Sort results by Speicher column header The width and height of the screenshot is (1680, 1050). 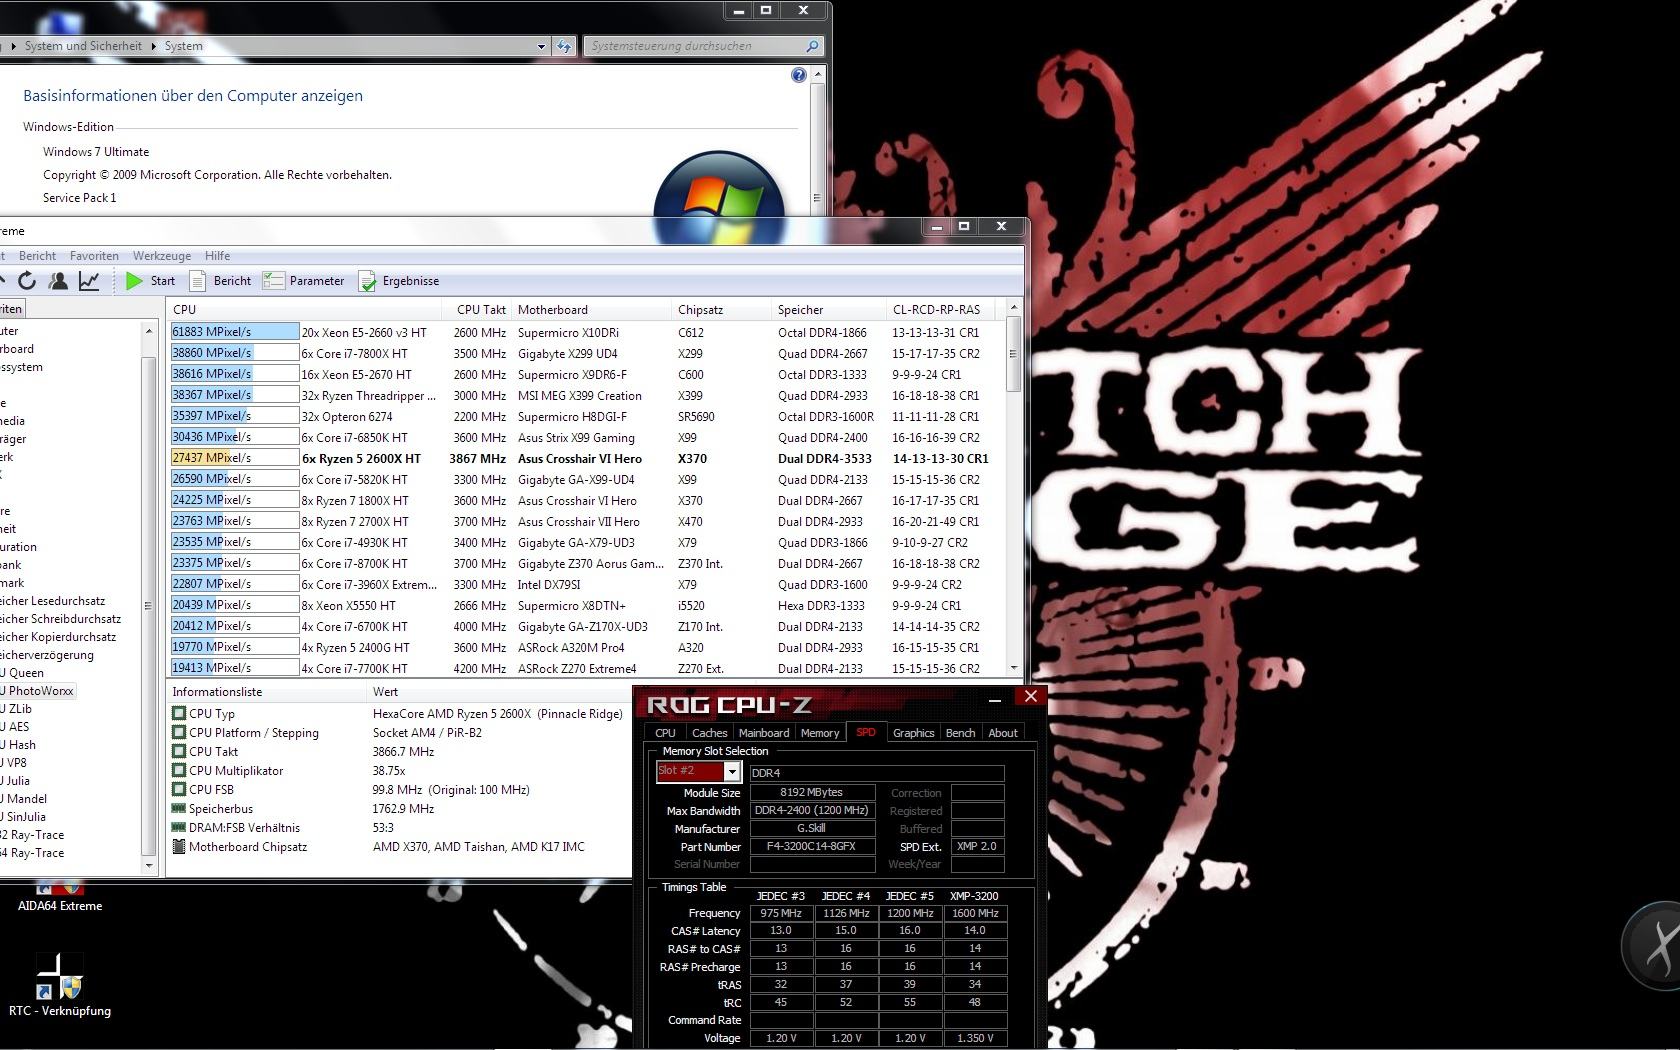click(x=829, y=310)
